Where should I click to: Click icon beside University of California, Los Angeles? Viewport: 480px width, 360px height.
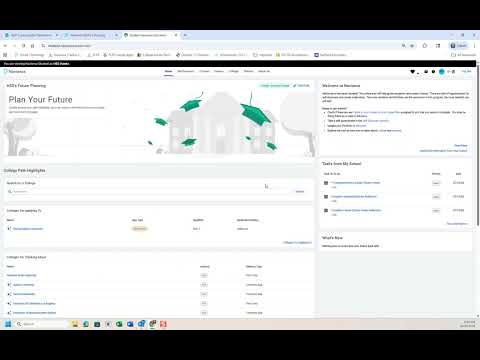click(9, 303)
